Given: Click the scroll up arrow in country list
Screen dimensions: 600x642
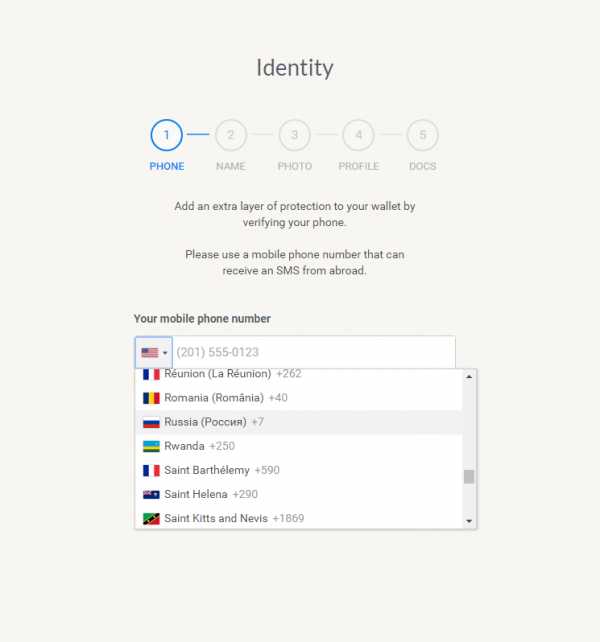Looking at the screenshot, I should [469, 376].
